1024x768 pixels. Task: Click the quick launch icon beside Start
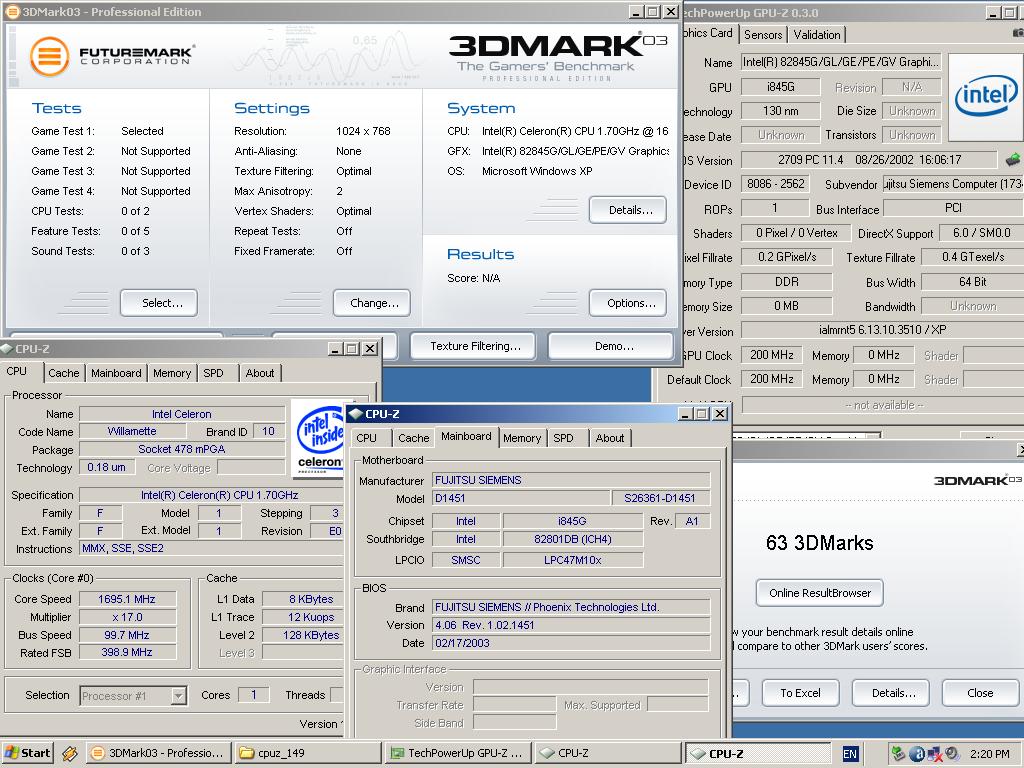(70, 753)
